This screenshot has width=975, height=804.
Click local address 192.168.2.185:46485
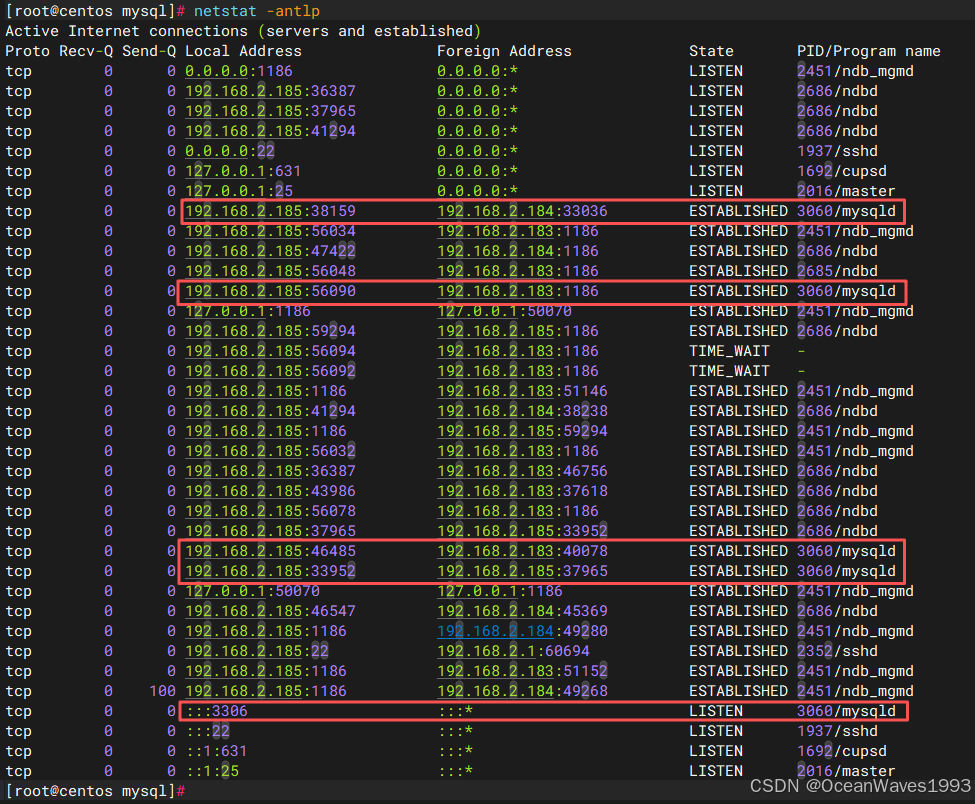click(270, 551)
